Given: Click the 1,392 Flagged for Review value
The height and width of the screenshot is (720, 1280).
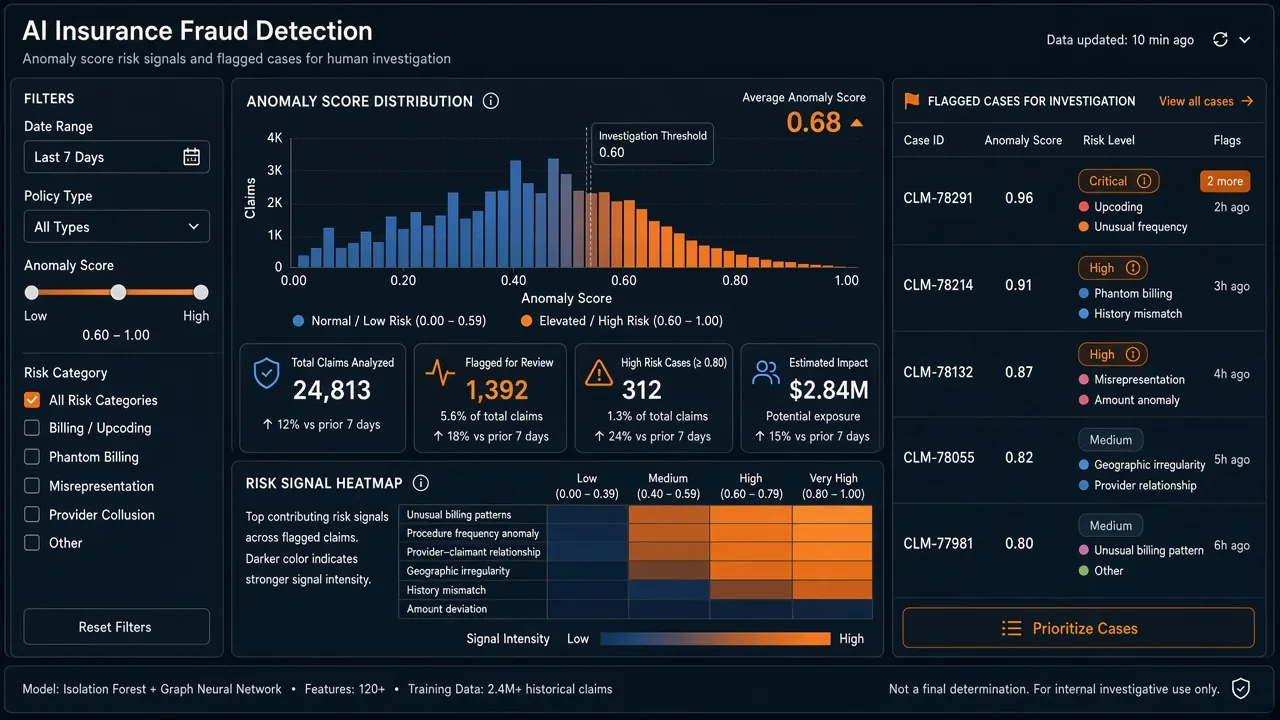Looking at the screenshot, I should pyautogui.click(x=496, y=390).
